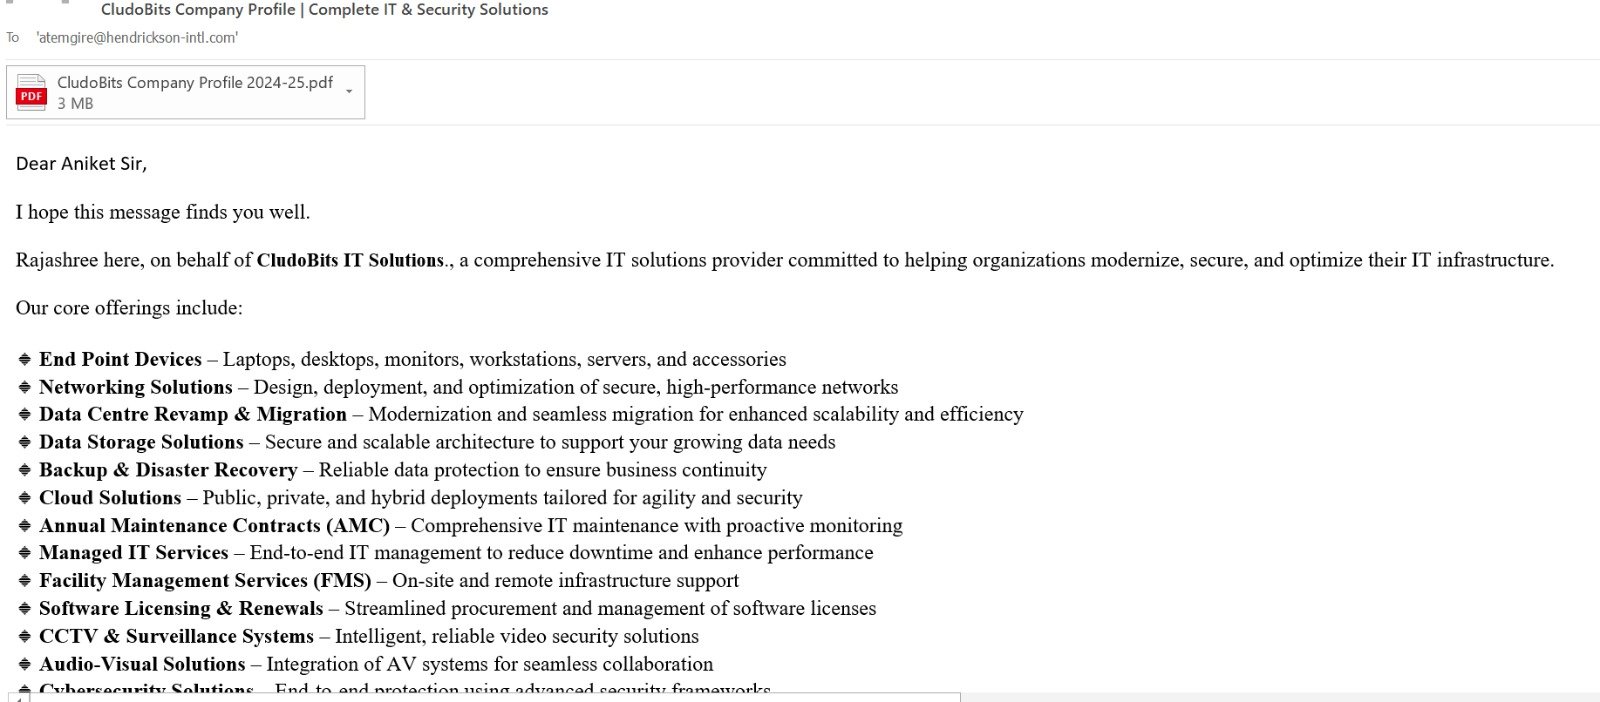Click the diamond bullet beside End Point Devices

[x=25, y=360]
